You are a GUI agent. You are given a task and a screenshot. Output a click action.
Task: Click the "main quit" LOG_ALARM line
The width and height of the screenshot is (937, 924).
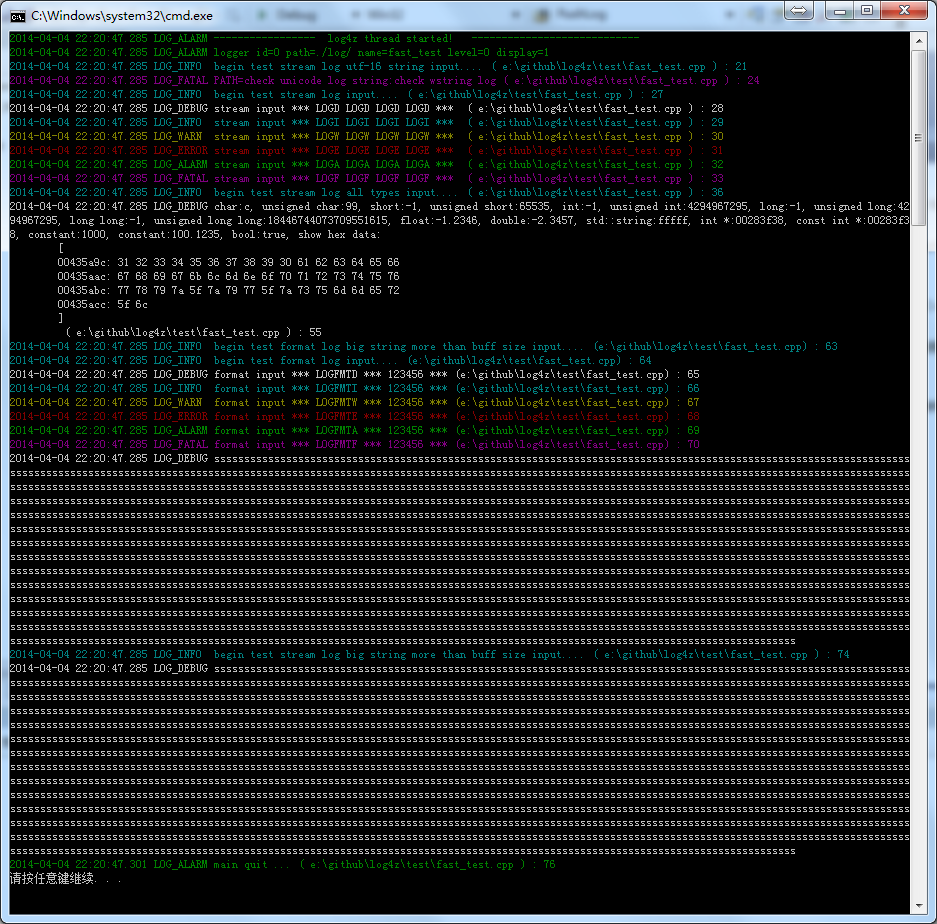280,864
